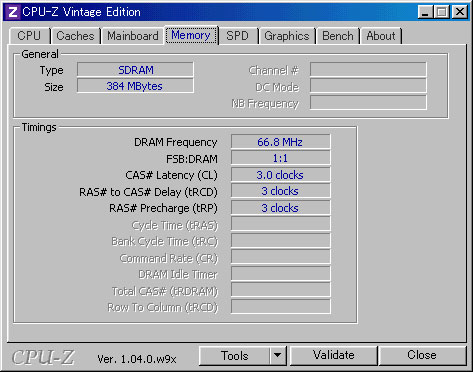Image resolution: width=473 pixels, height=372 pixels.
Task: Click the CAS# Latency (CL) label
Action: click(x=171, y=175)
